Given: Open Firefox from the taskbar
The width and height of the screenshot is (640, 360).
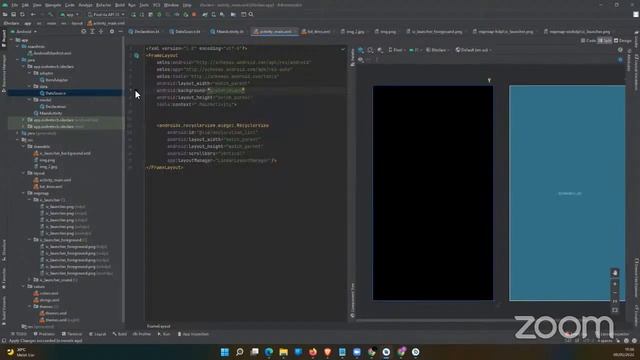Looking at the screenshot, I should click(313, 352).
